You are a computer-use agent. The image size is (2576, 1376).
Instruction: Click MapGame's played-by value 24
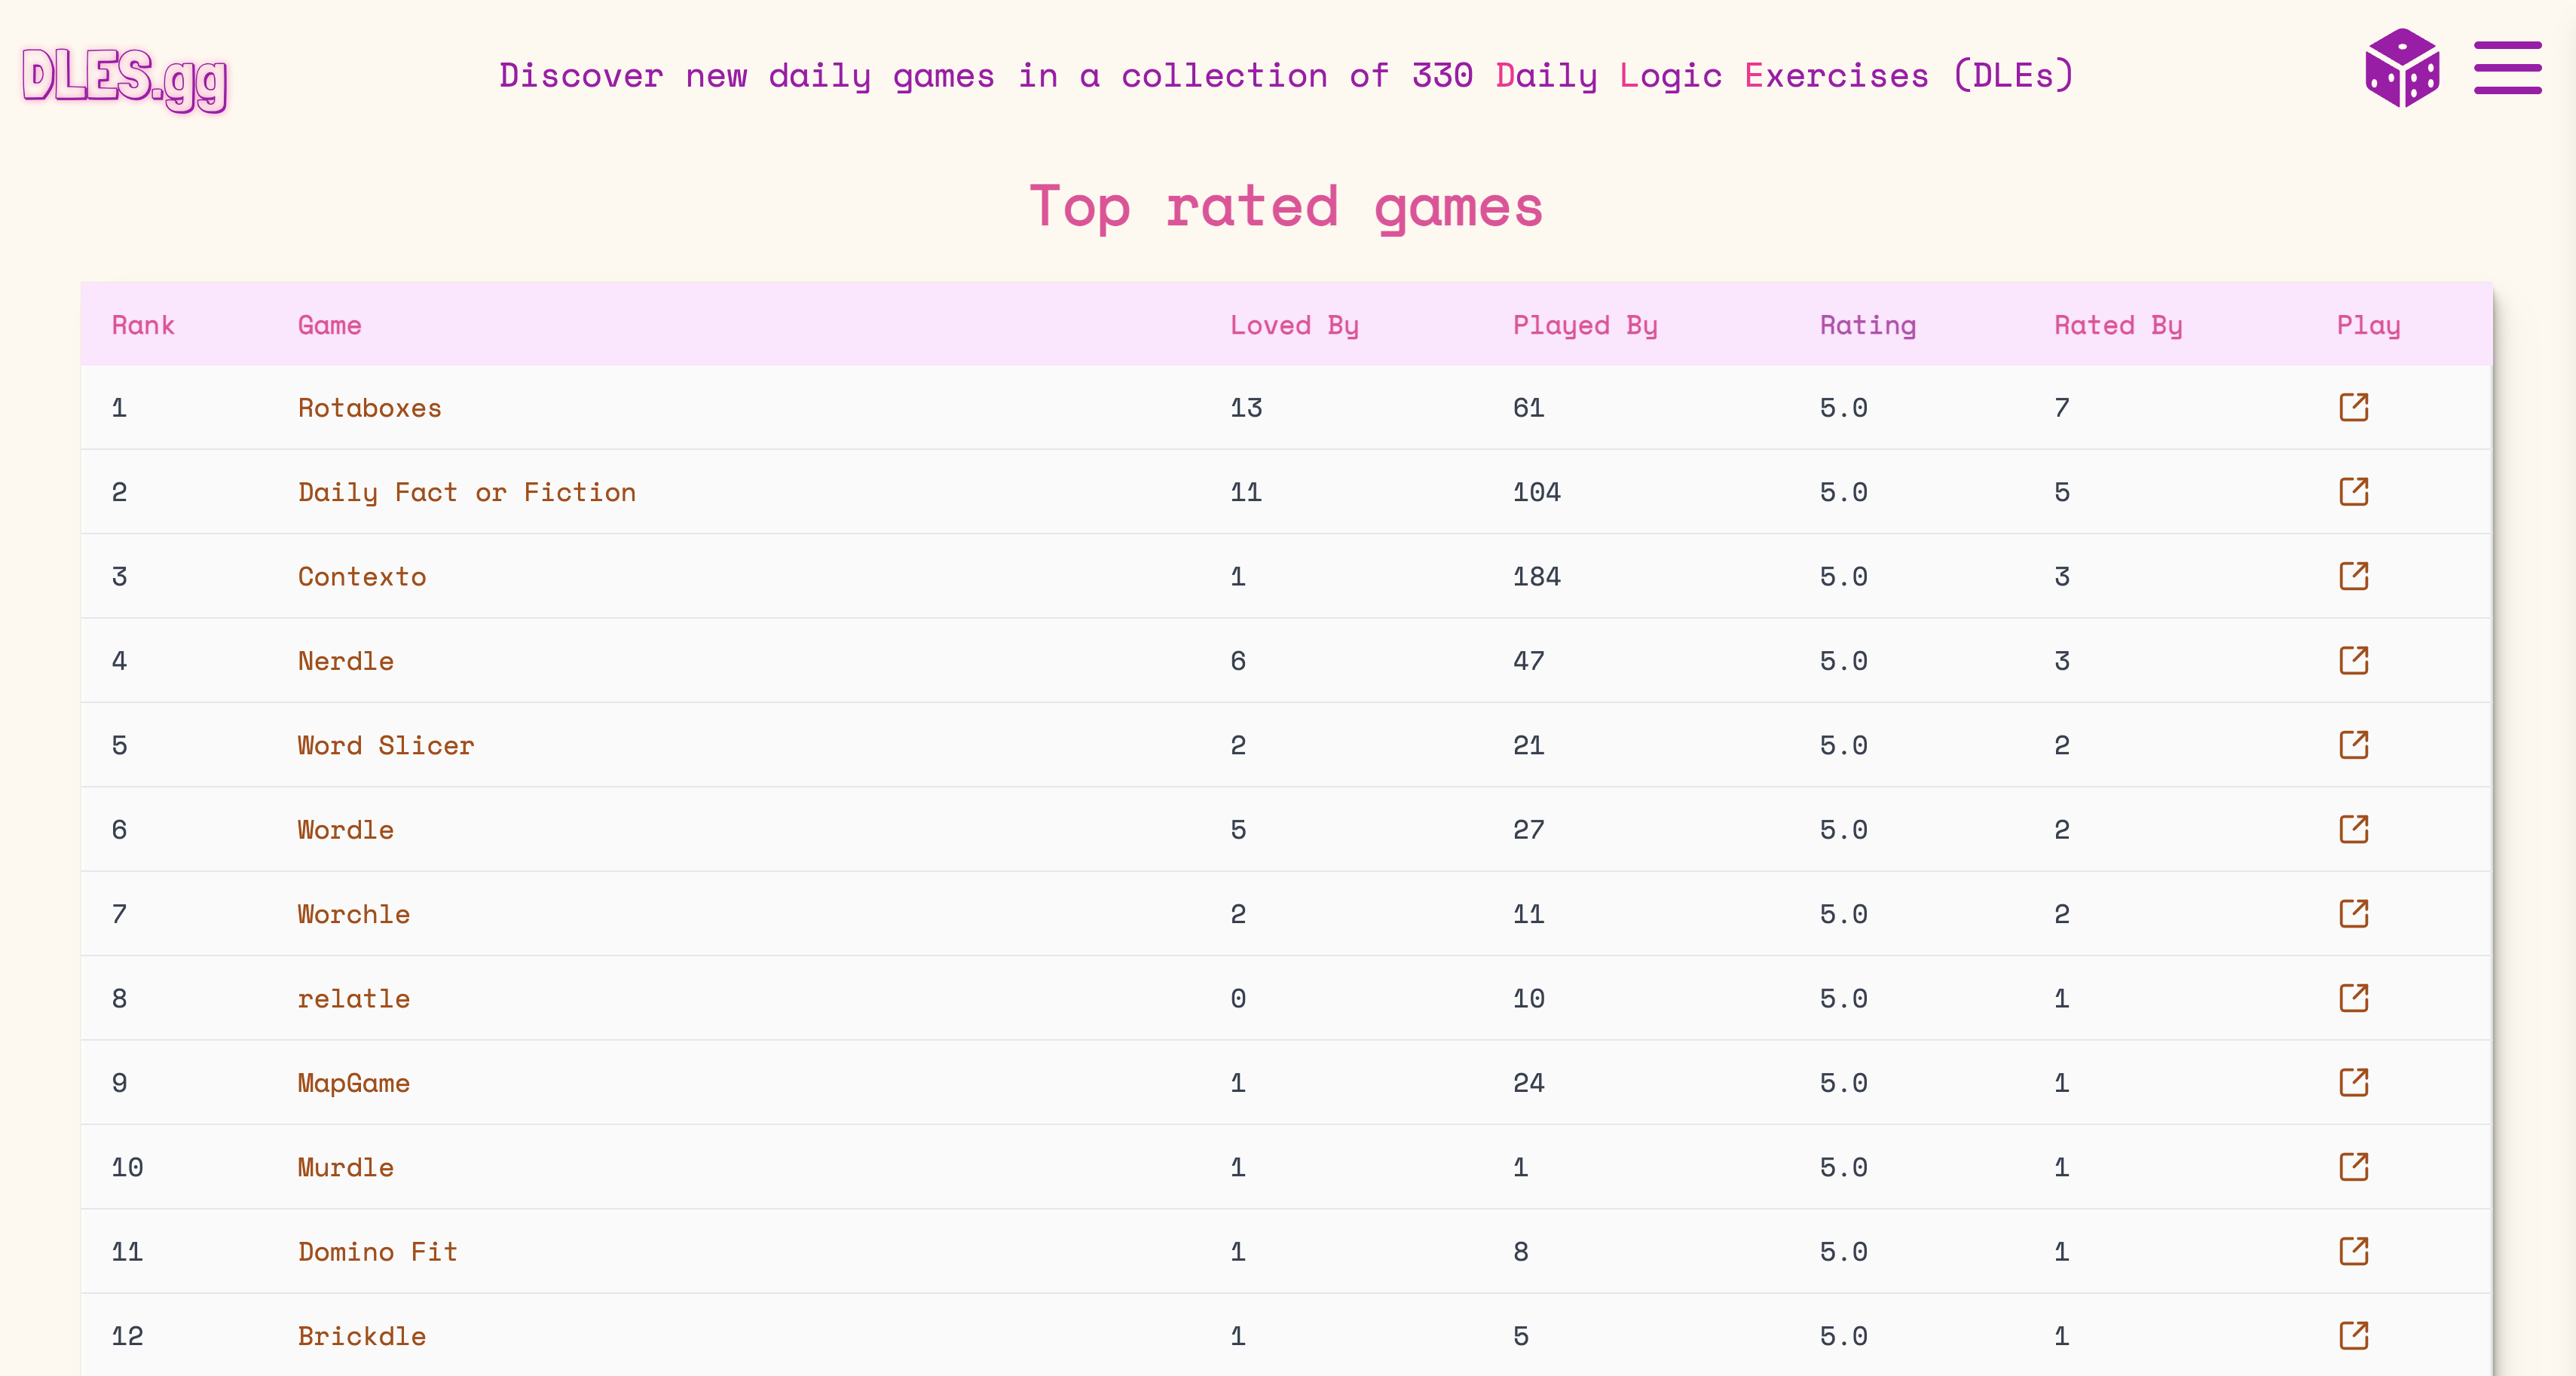coord(1528,1083)
